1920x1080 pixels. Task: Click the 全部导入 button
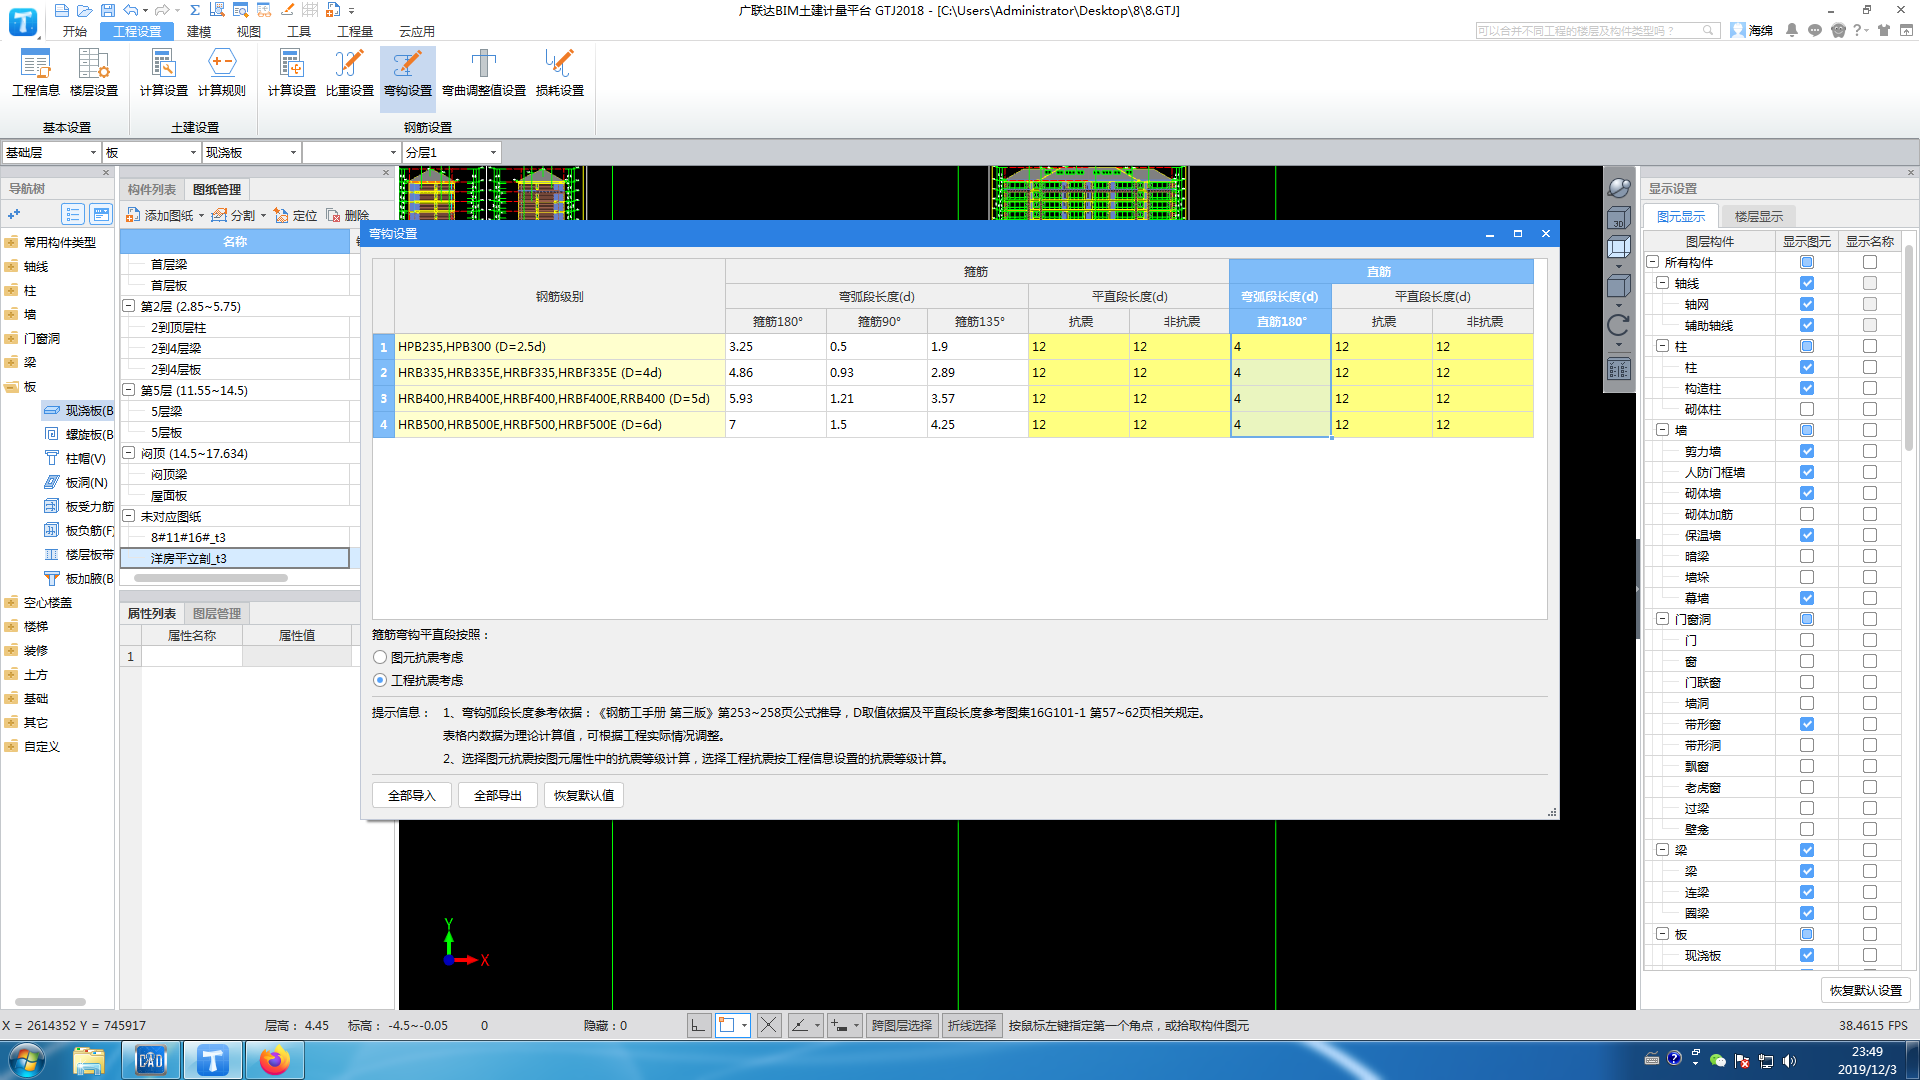(412, 795)
